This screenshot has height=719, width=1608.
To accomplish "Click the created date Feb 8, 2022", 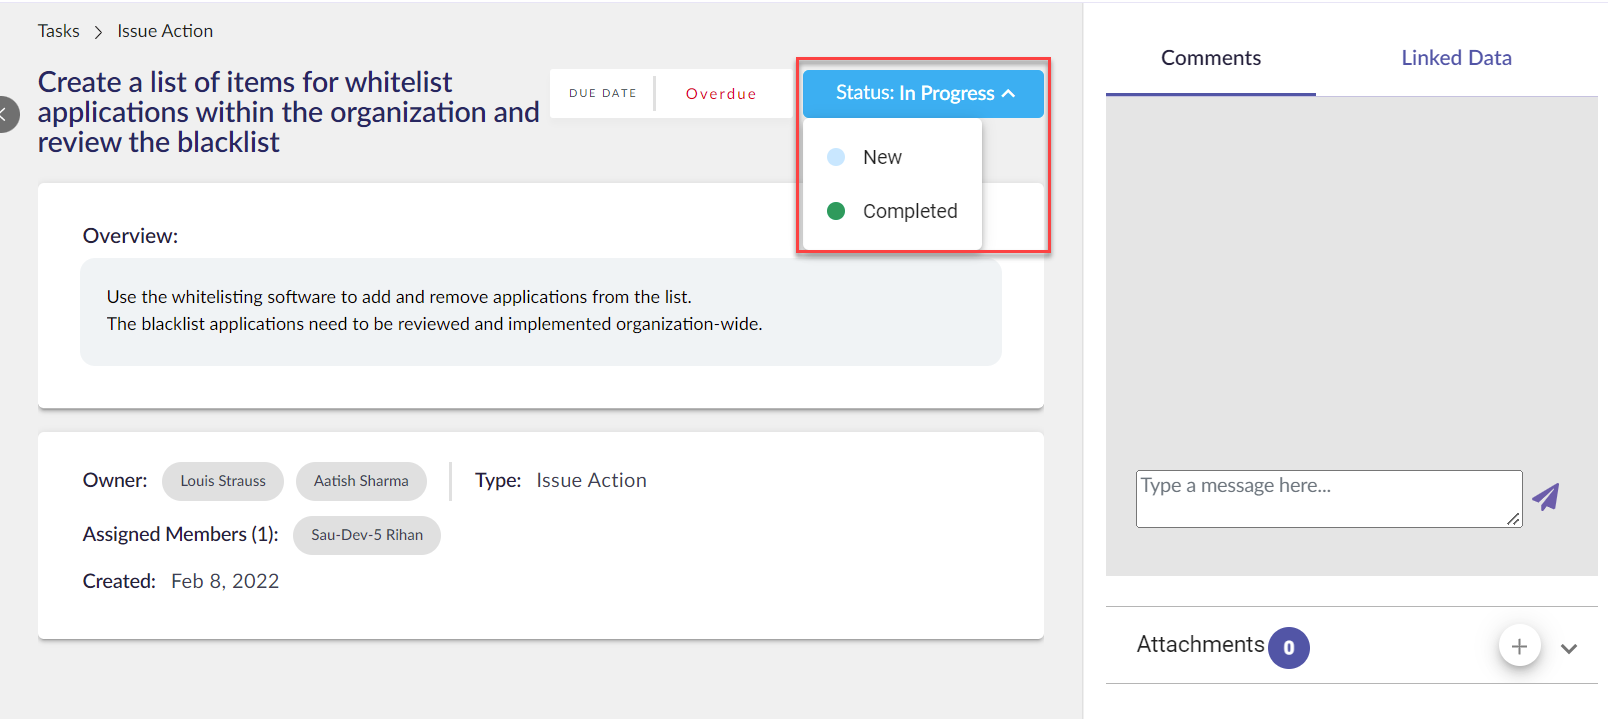I will [225, 581].
